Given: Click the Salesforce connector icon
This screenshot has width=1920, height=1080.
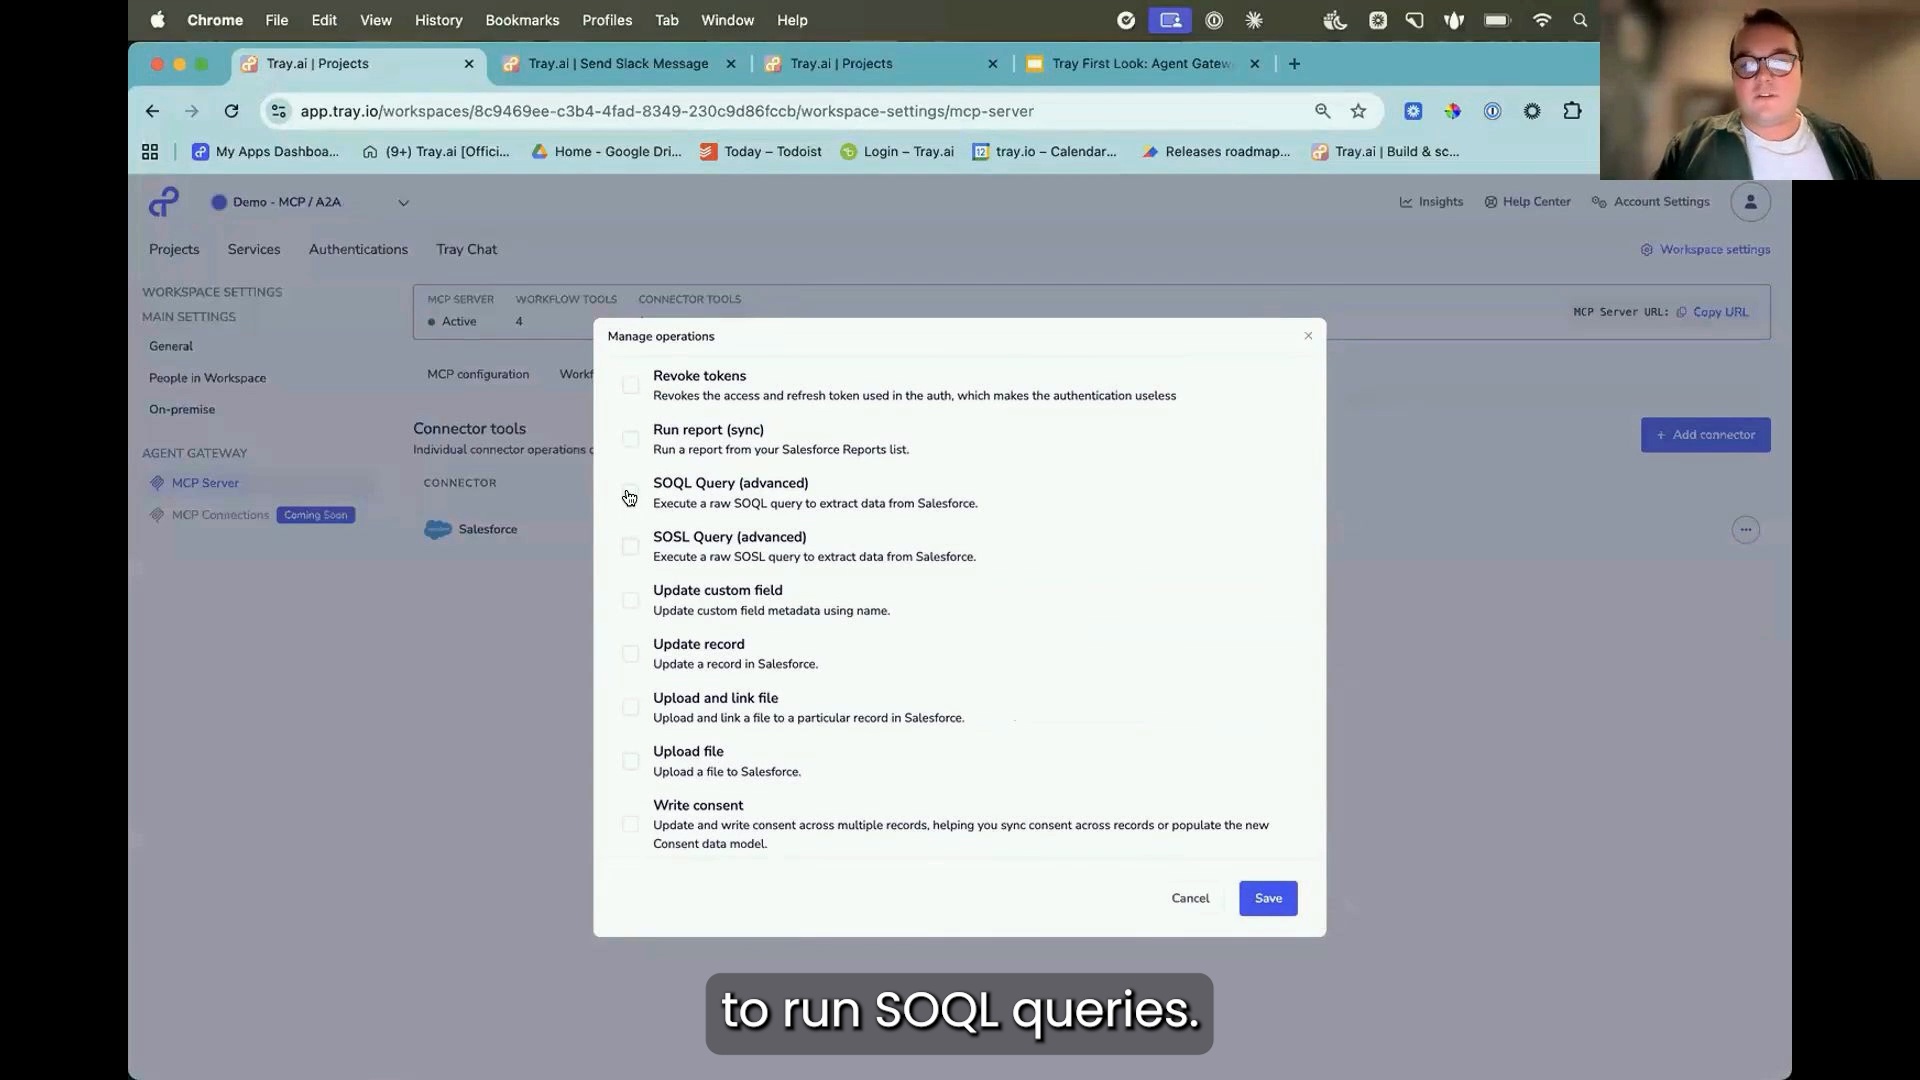Looking at the screenshot, I should [438, 529].
